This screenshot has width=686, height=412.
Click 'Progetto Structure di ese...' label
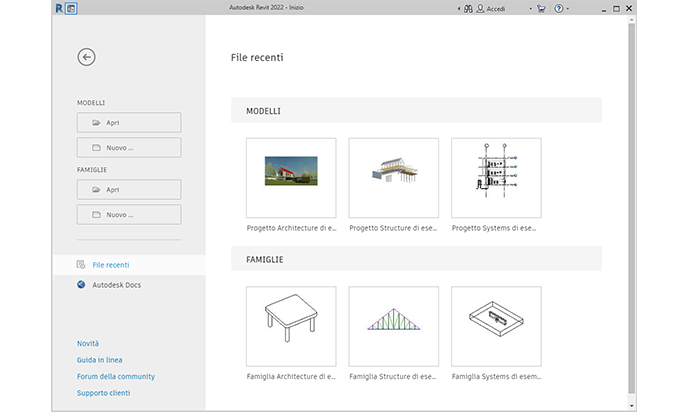393,228
